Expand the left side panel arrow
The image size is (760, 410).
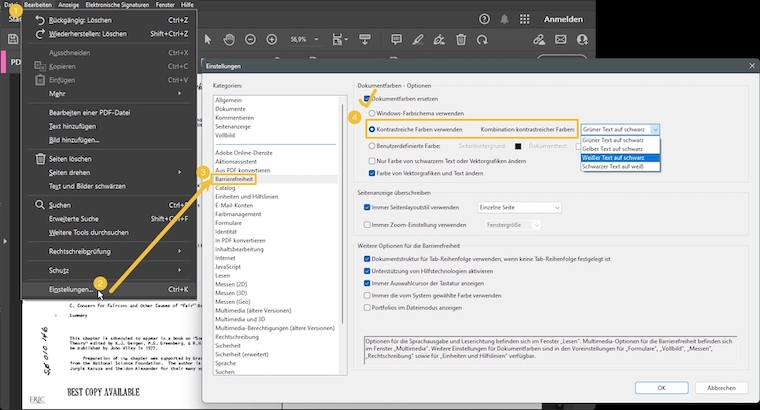tap(5, 241)
